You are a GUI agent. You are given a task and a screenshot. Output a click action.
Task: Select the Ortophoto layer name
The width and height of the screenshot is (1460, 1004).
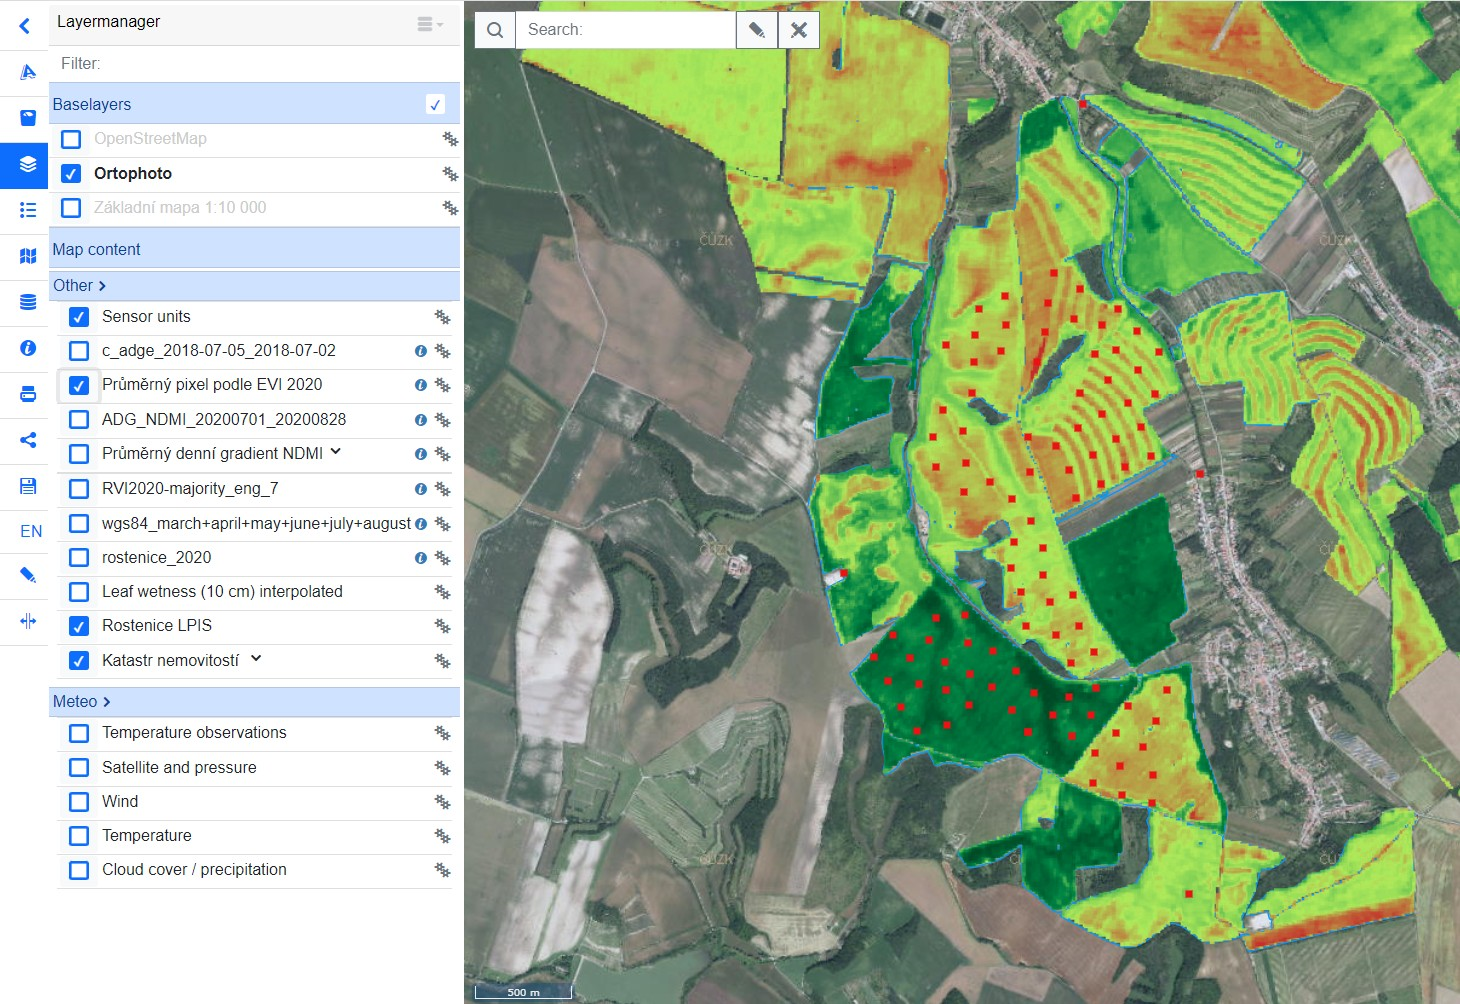[133, 173]
